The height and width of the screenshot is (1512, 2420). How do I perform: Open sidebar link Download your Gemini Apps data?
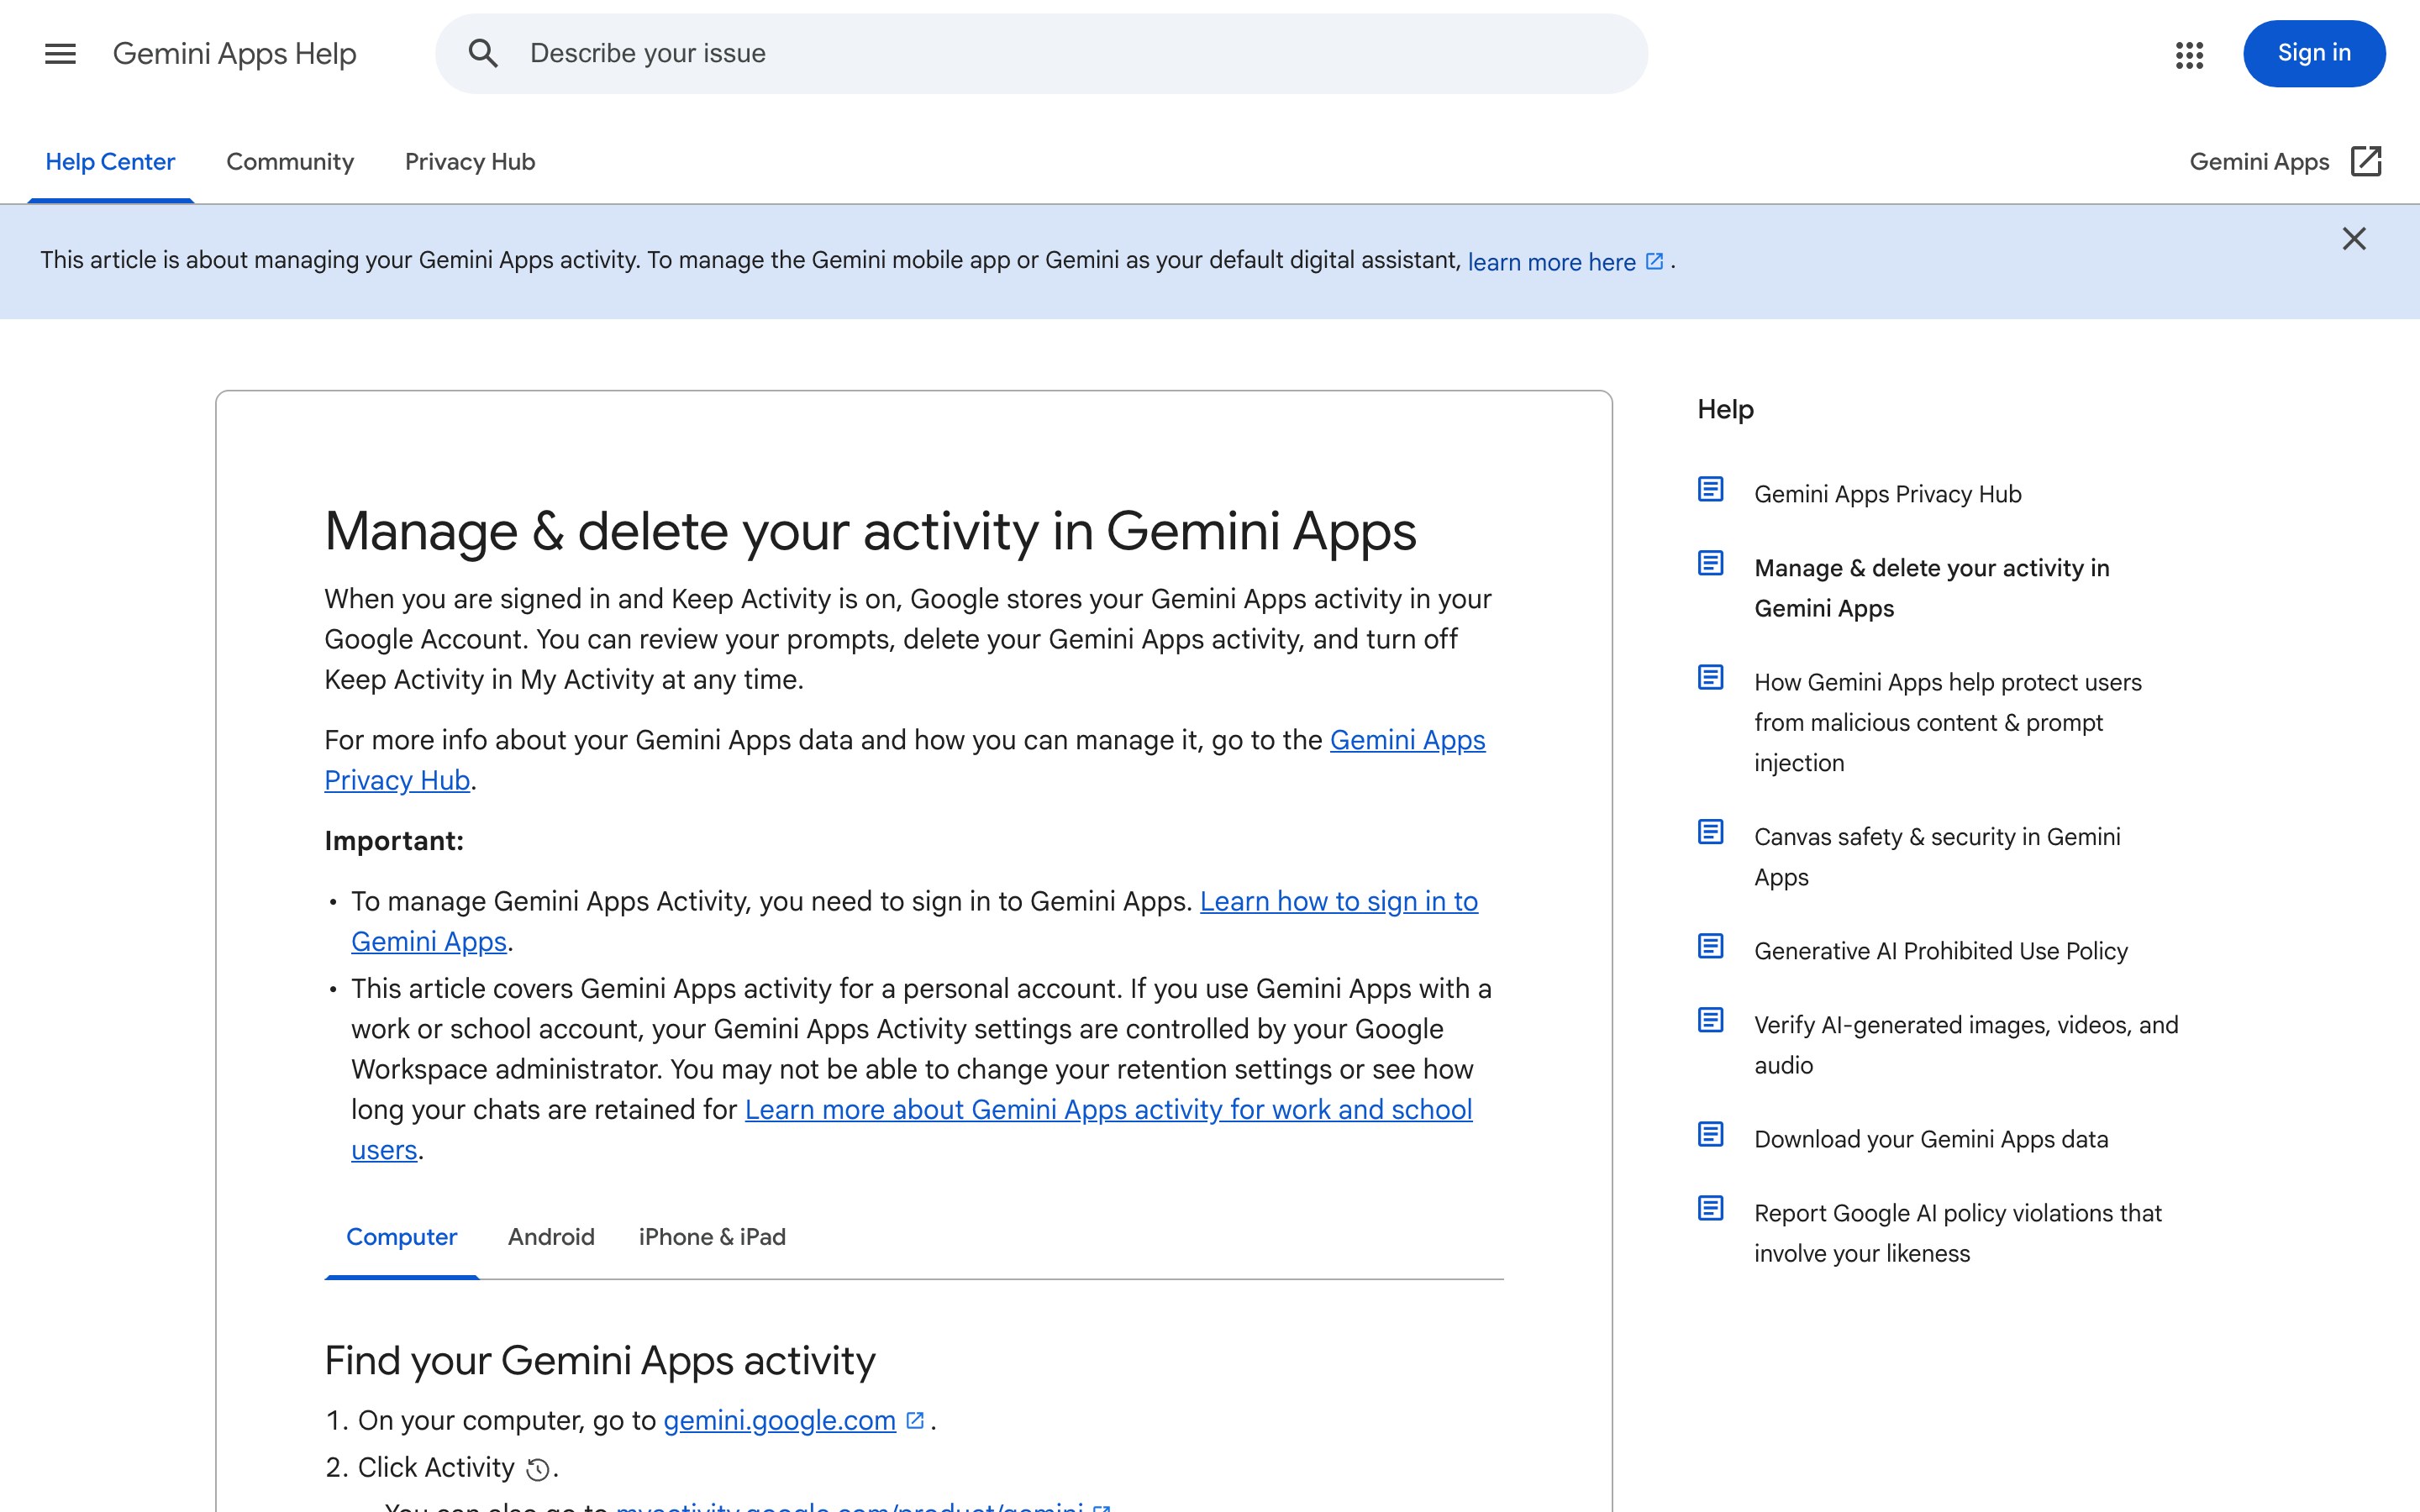click(x=1930, y=1139)
